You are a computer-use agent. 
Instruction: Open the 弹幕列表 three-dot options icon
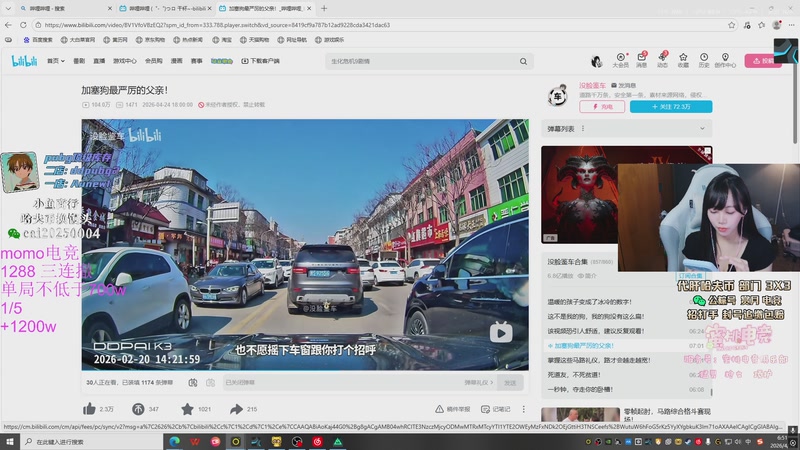(x=583, y=129)
